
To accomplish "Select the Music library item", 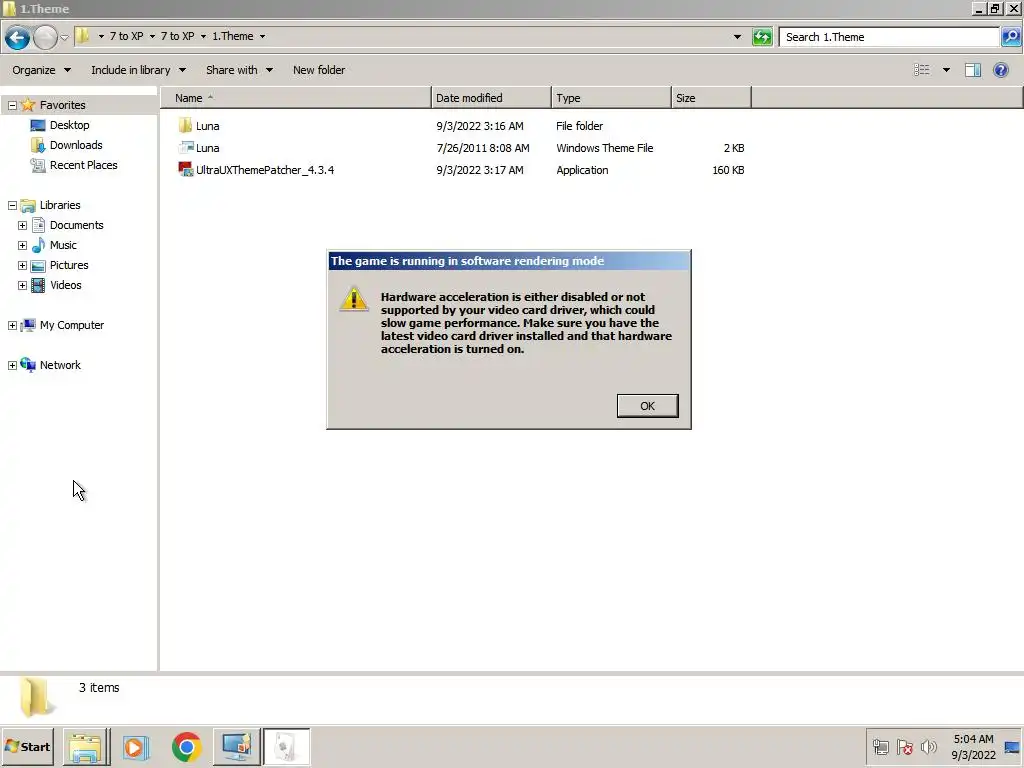I will point(54,246).
